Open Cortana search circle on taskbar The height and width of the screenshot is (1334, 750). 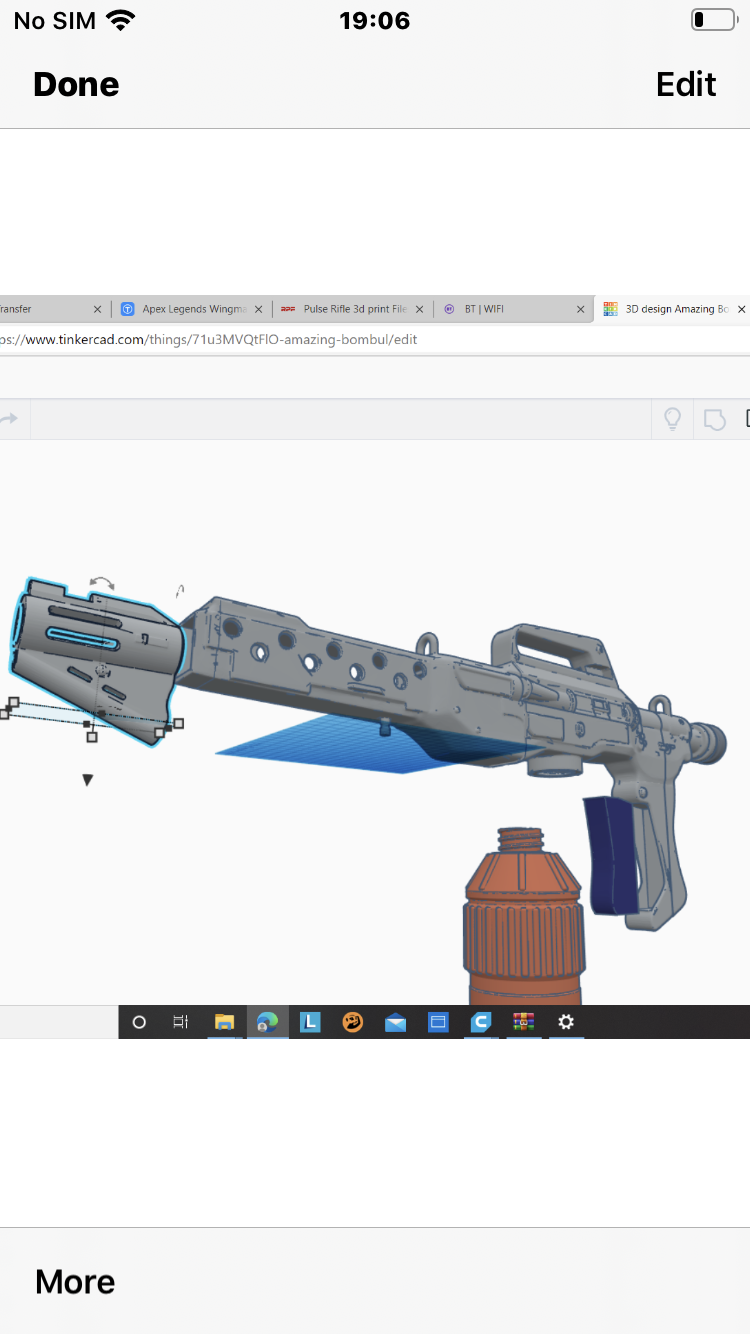pyautogui.click(x=139, y=1022)
